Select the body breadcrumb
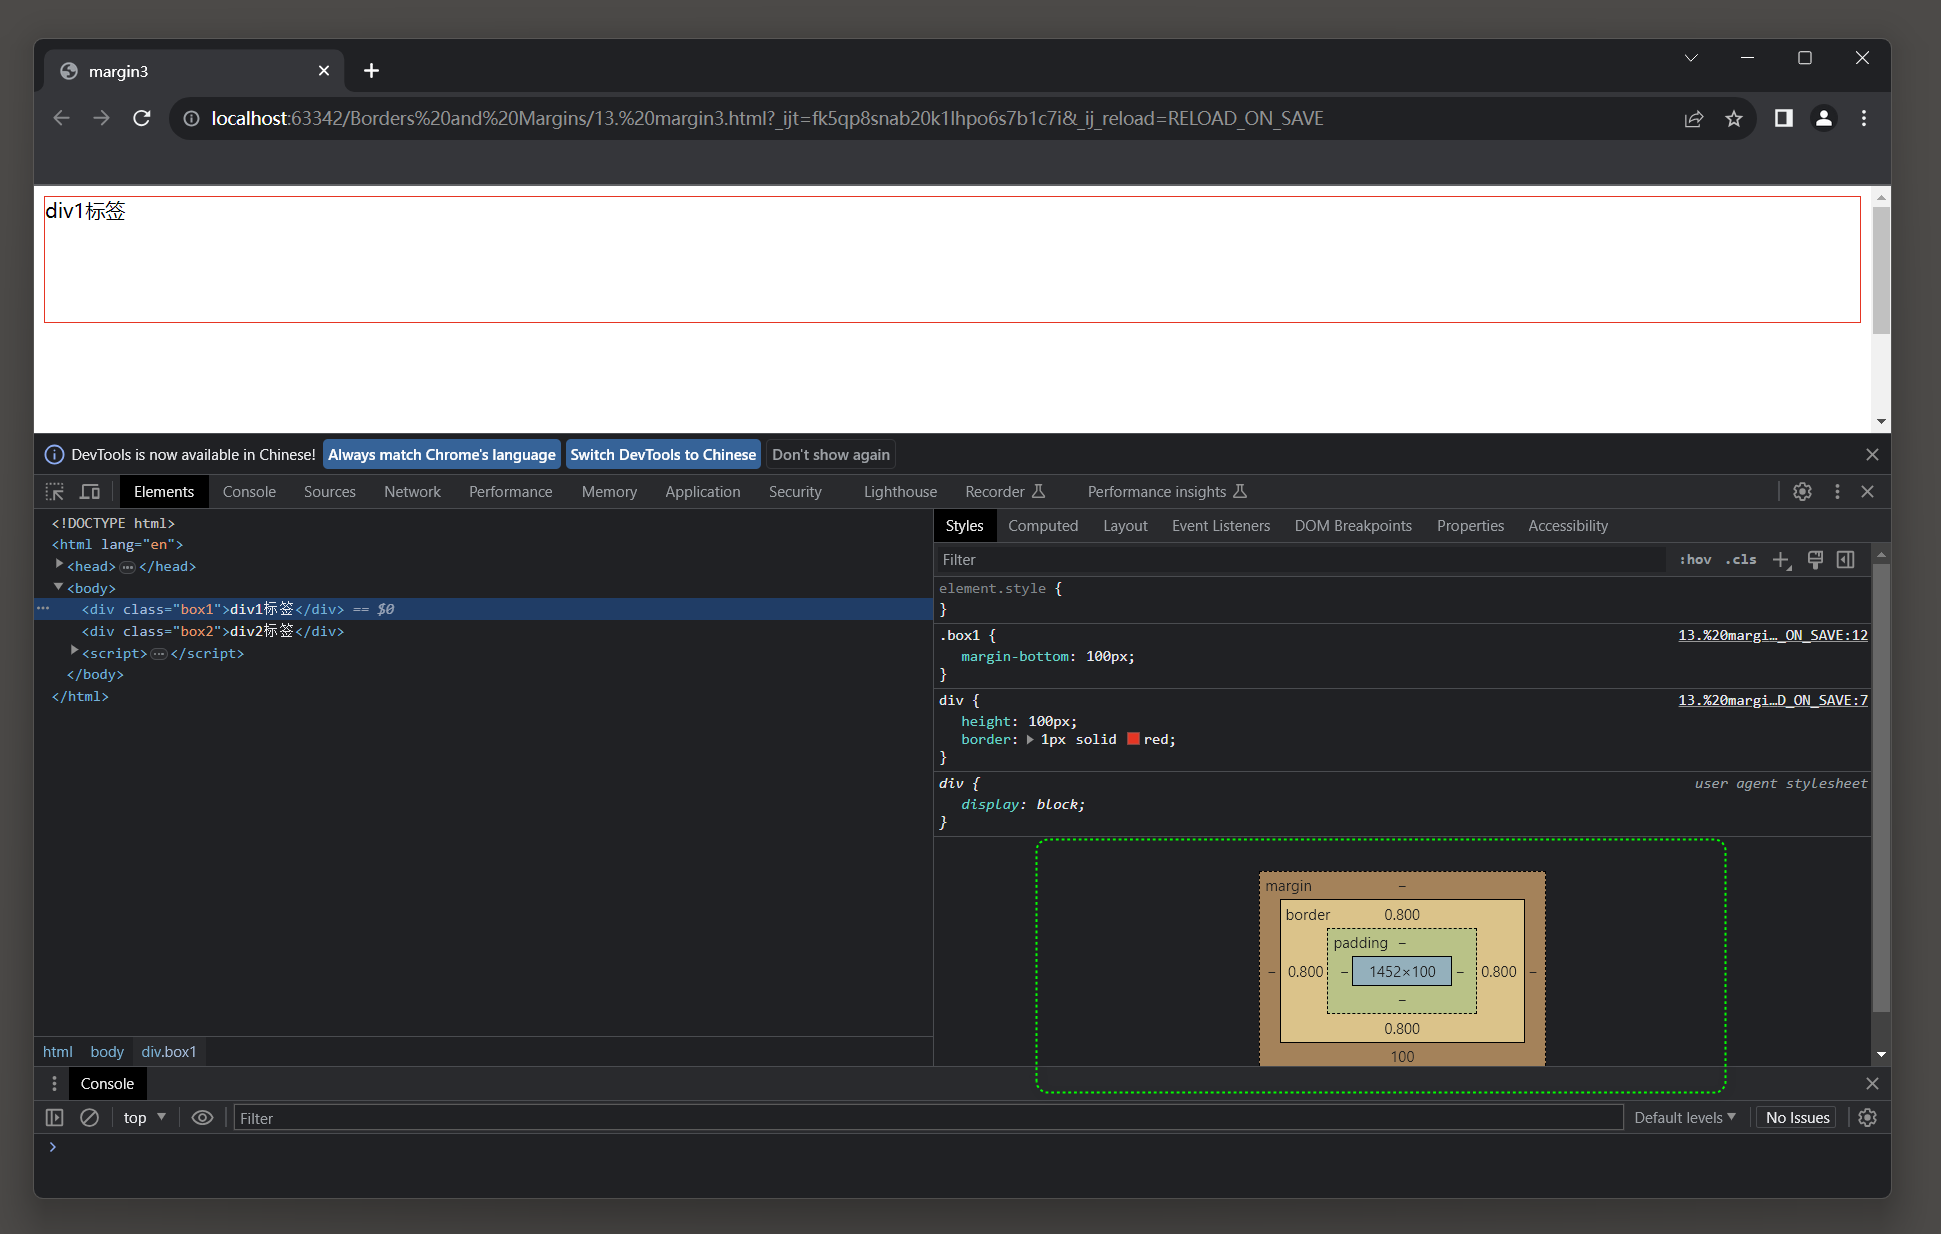 [x=107, y=1052]
